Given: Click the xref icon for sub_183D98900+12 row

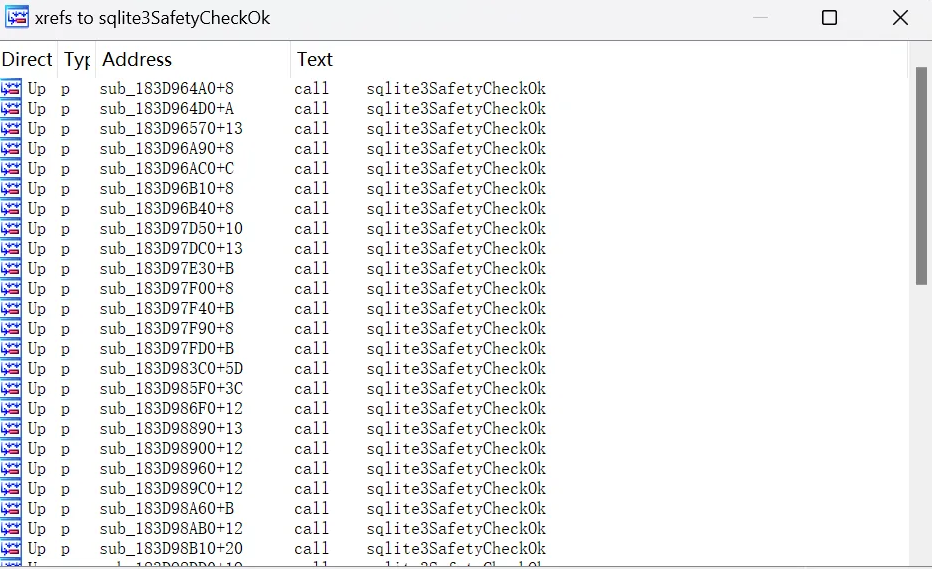Looking at the screenshot, I should tap(11, 448).
